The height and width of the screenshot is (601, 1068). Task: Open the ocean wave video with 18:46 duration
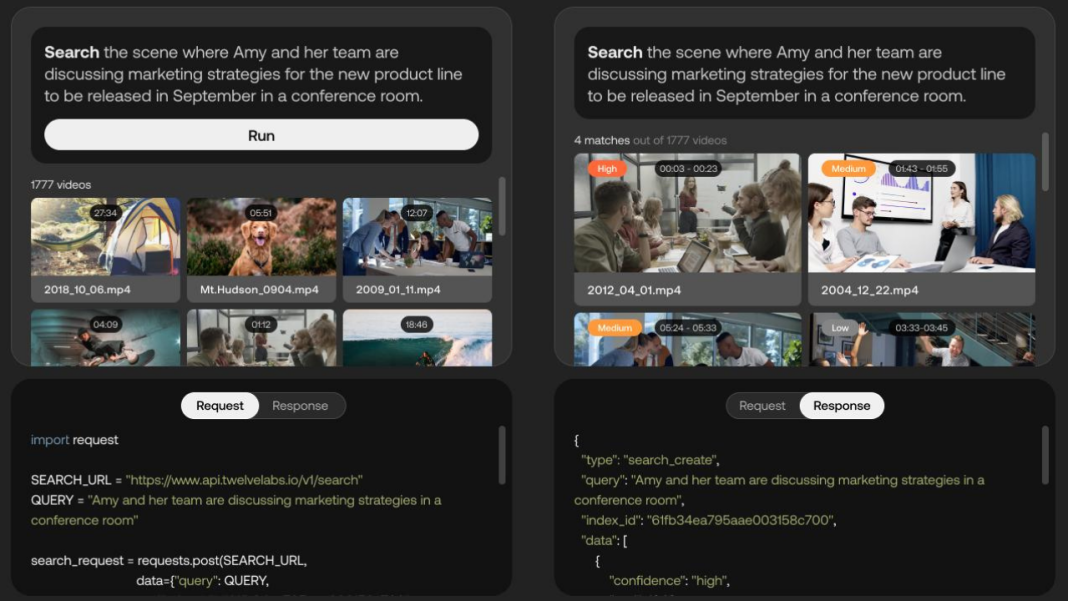pyautogui.click(x=417, y=338)
